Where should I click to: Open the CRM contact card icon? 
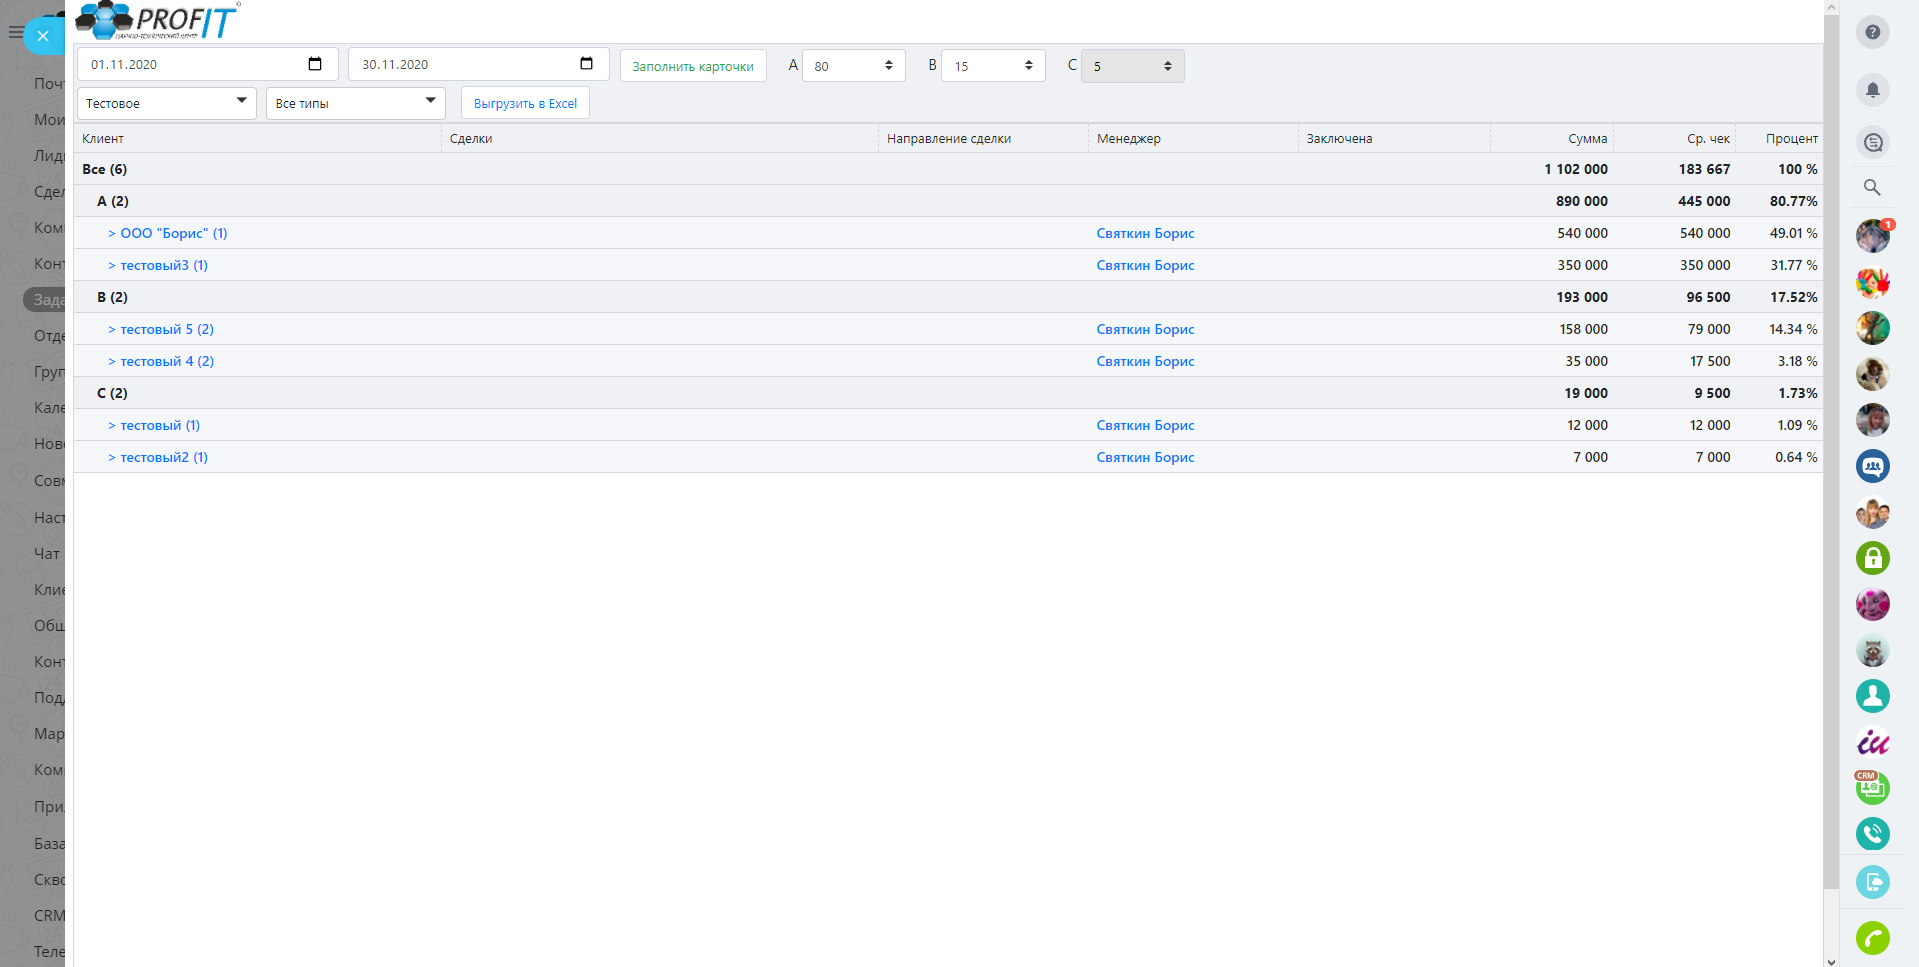point(1872,788)
